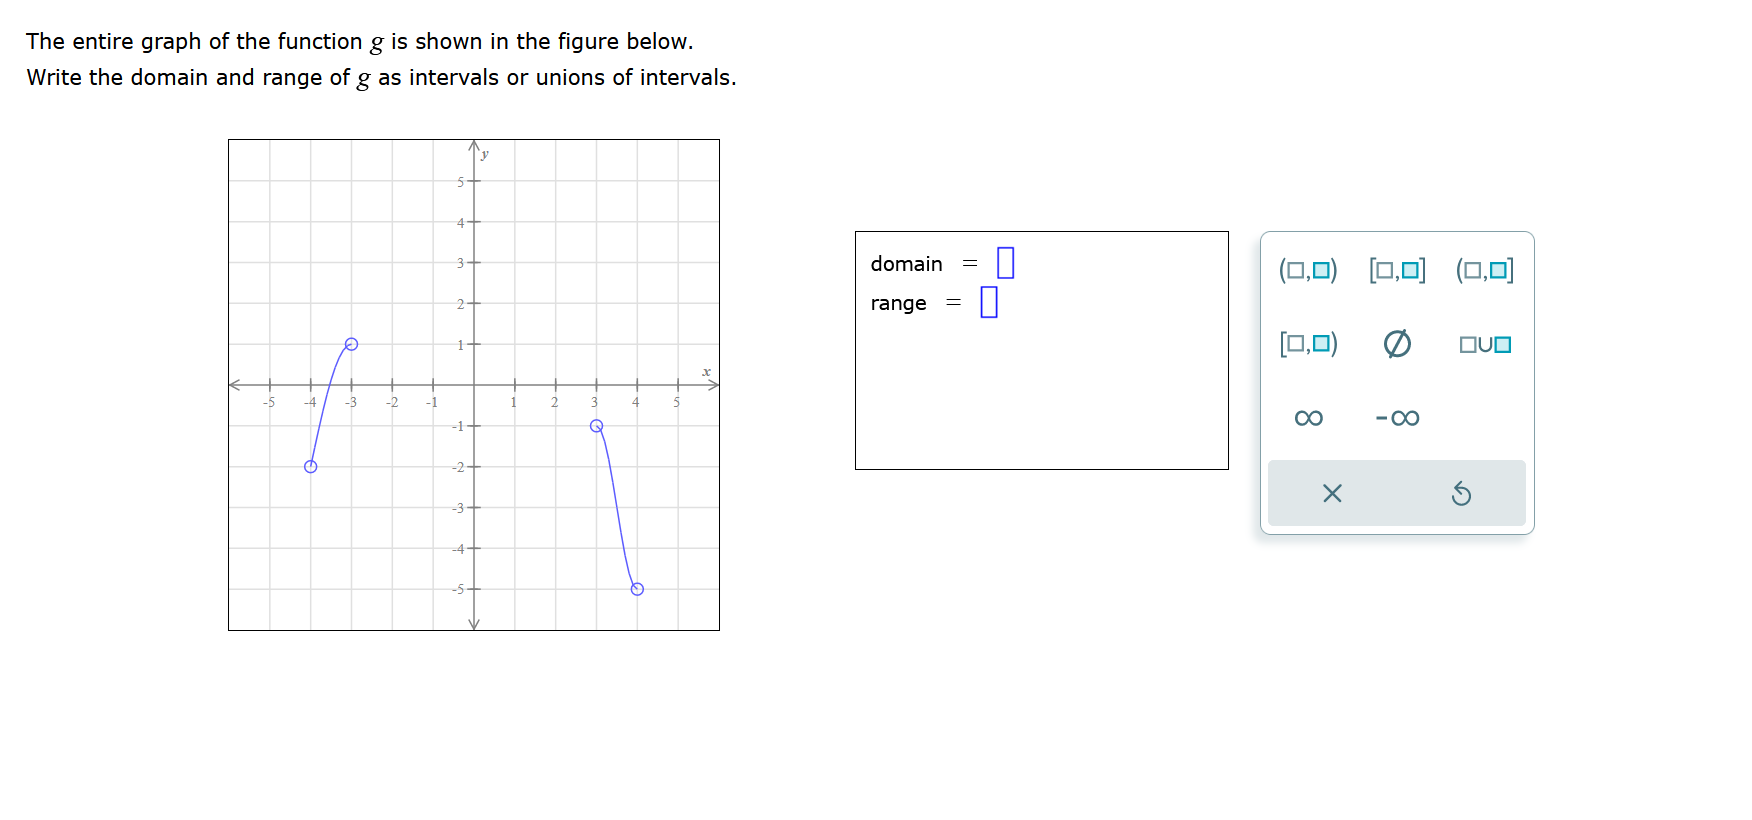Click the y-axis label on the graph

[484, 154]
